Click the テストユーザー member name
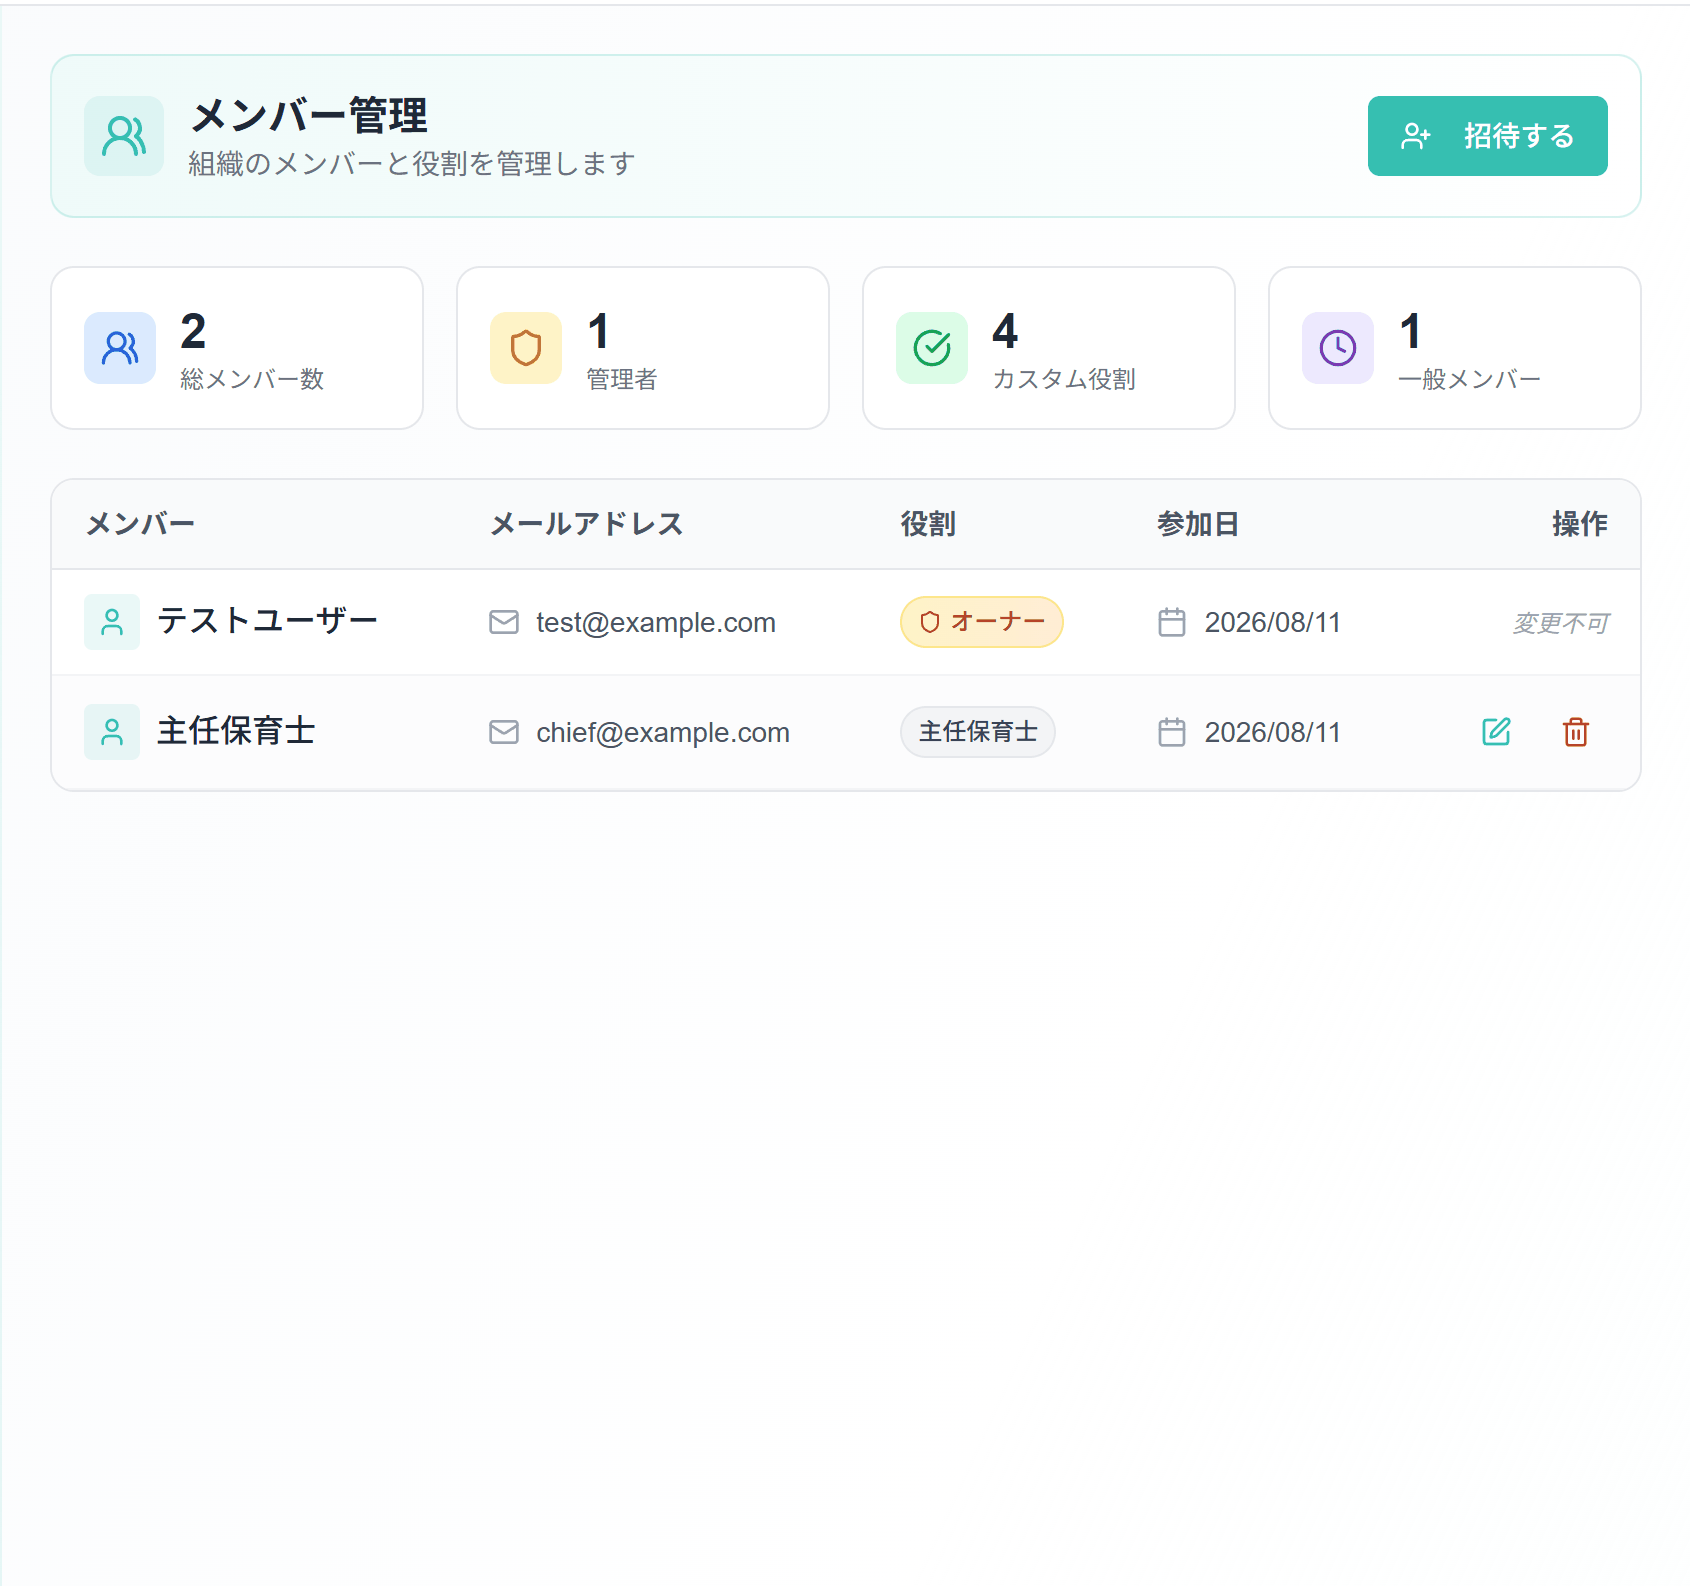The height and width of the screenshot is (1586, 1690). click(268, 621)
